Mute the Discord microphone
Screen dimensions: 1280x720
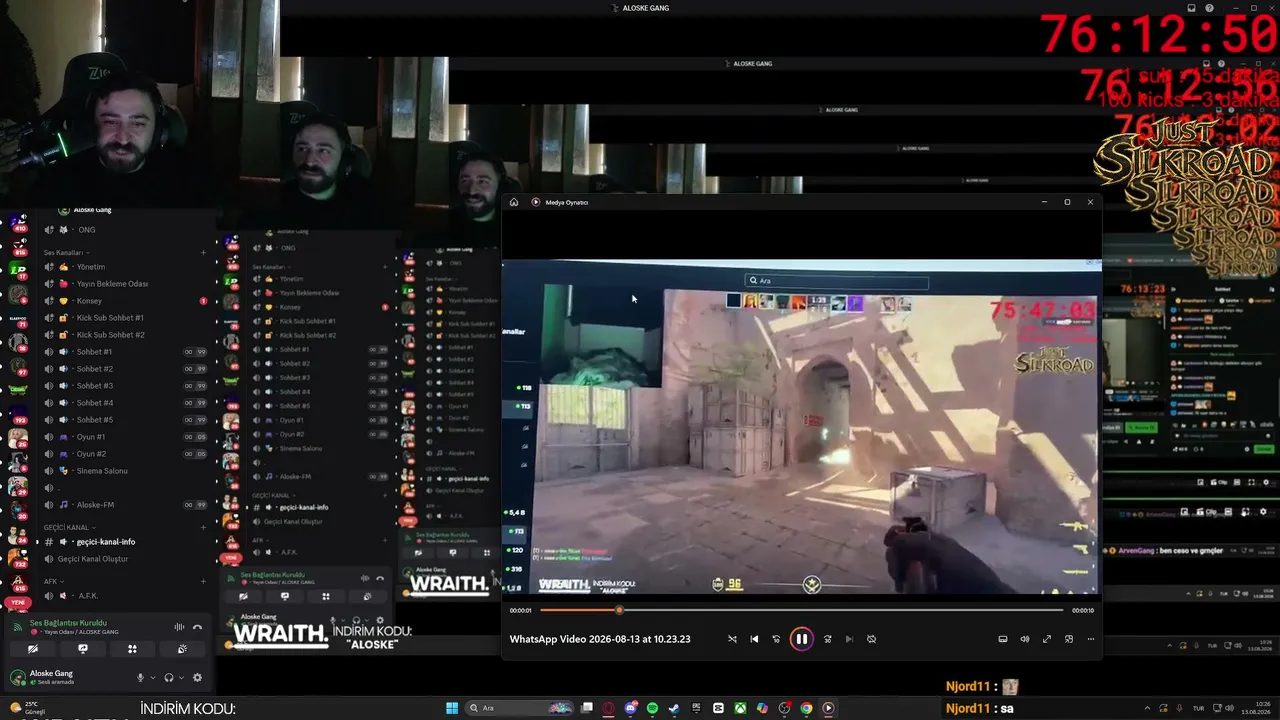pyautogui.click(x=140, y=678)
